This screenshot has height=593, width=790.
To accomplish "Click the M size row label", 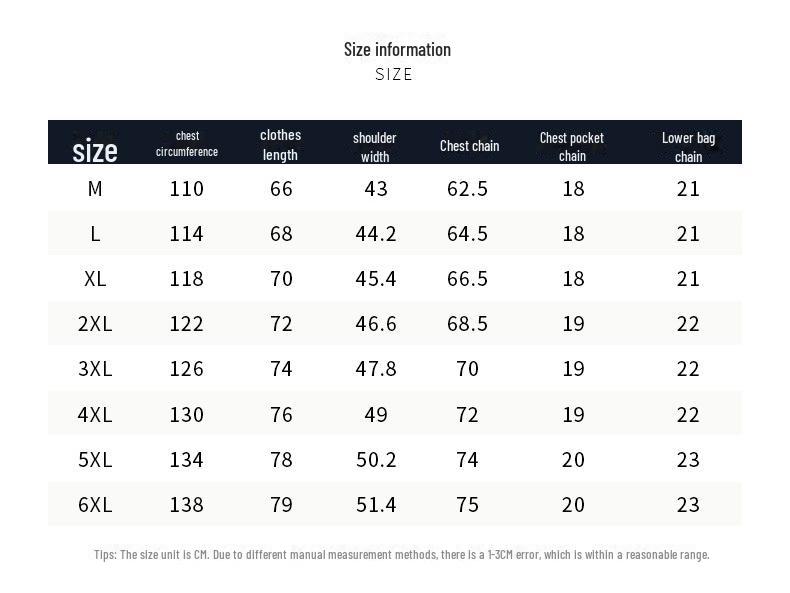I will (95, 188).
